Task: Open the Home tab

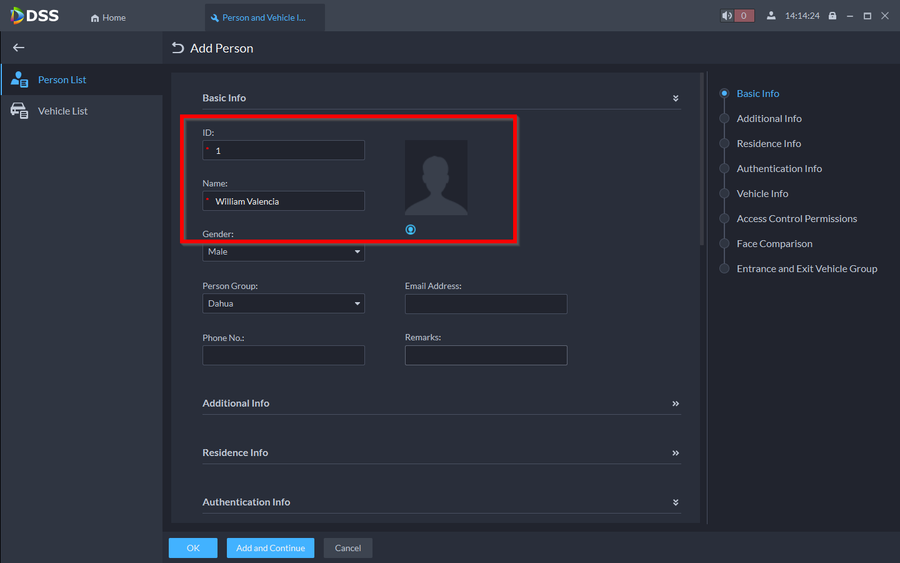Action: tap(108, 18)
